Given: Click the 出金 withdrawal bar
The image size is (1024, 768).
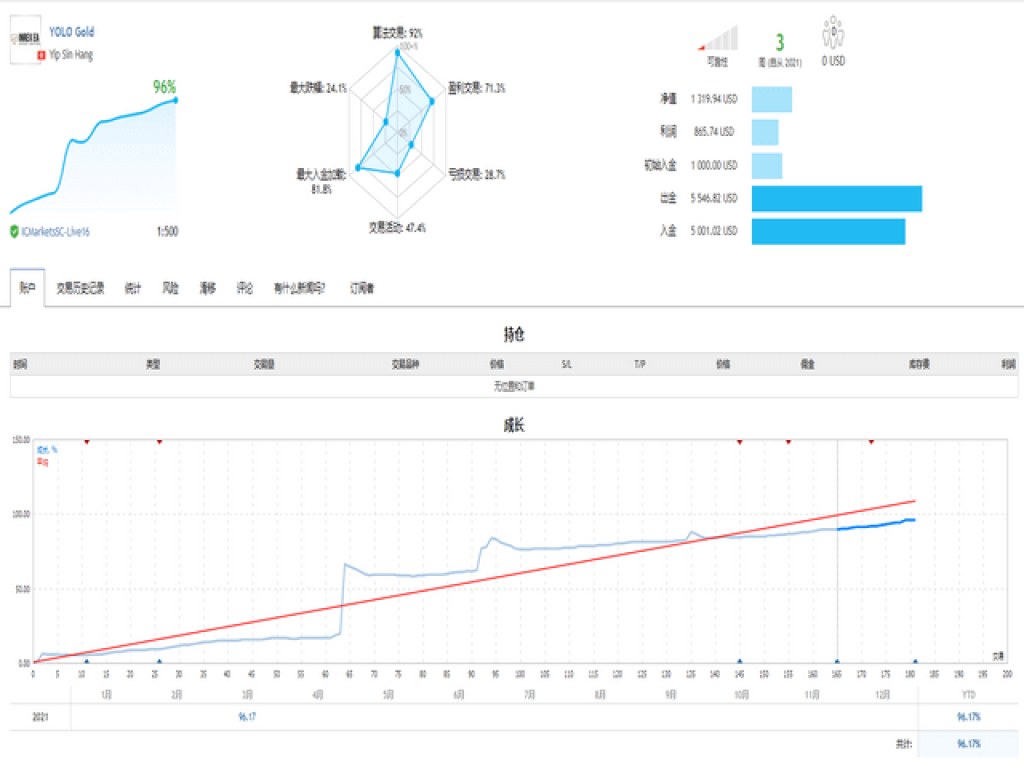Looking at the screenshot, I should (x=836, y=198).
